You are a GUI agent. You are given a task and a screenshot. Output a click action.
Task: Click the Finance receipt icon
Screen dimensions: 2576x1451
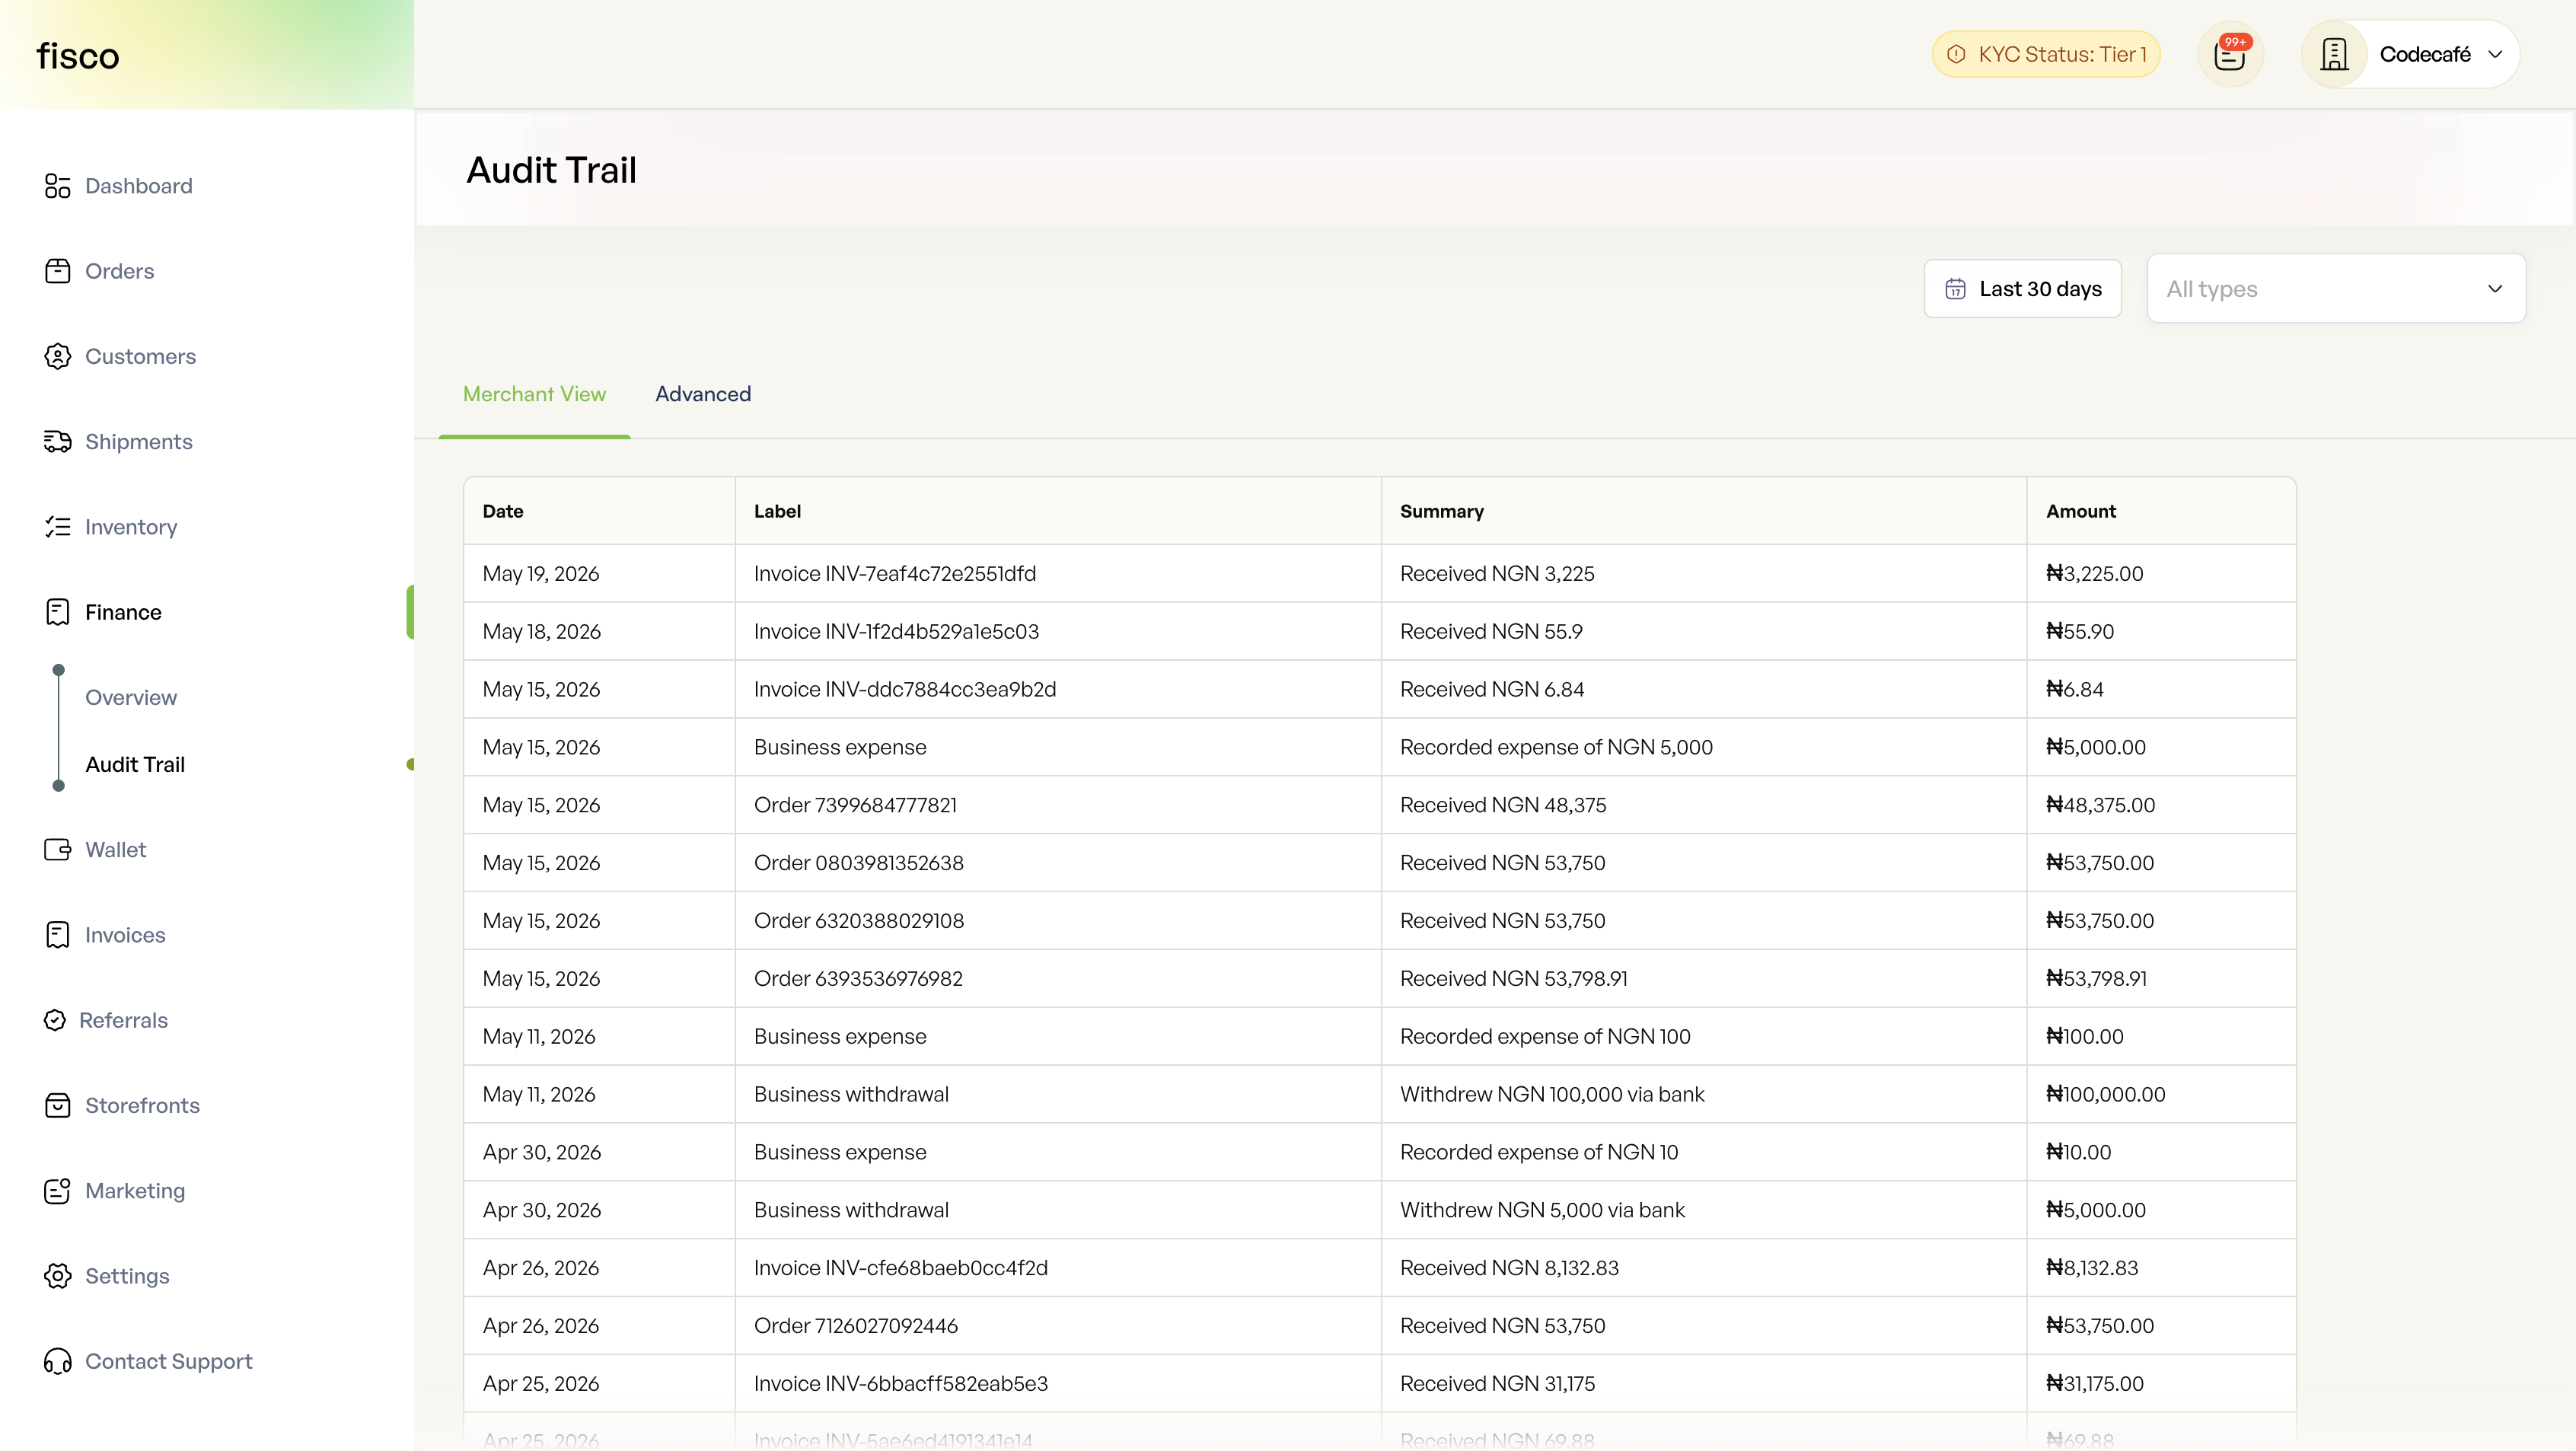tap(58, 612)
